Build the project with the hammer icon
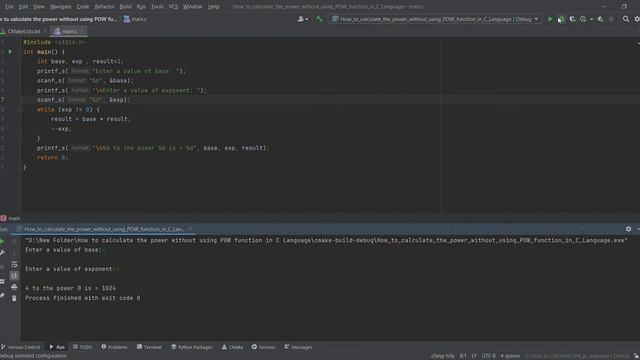 click(320, 19)
